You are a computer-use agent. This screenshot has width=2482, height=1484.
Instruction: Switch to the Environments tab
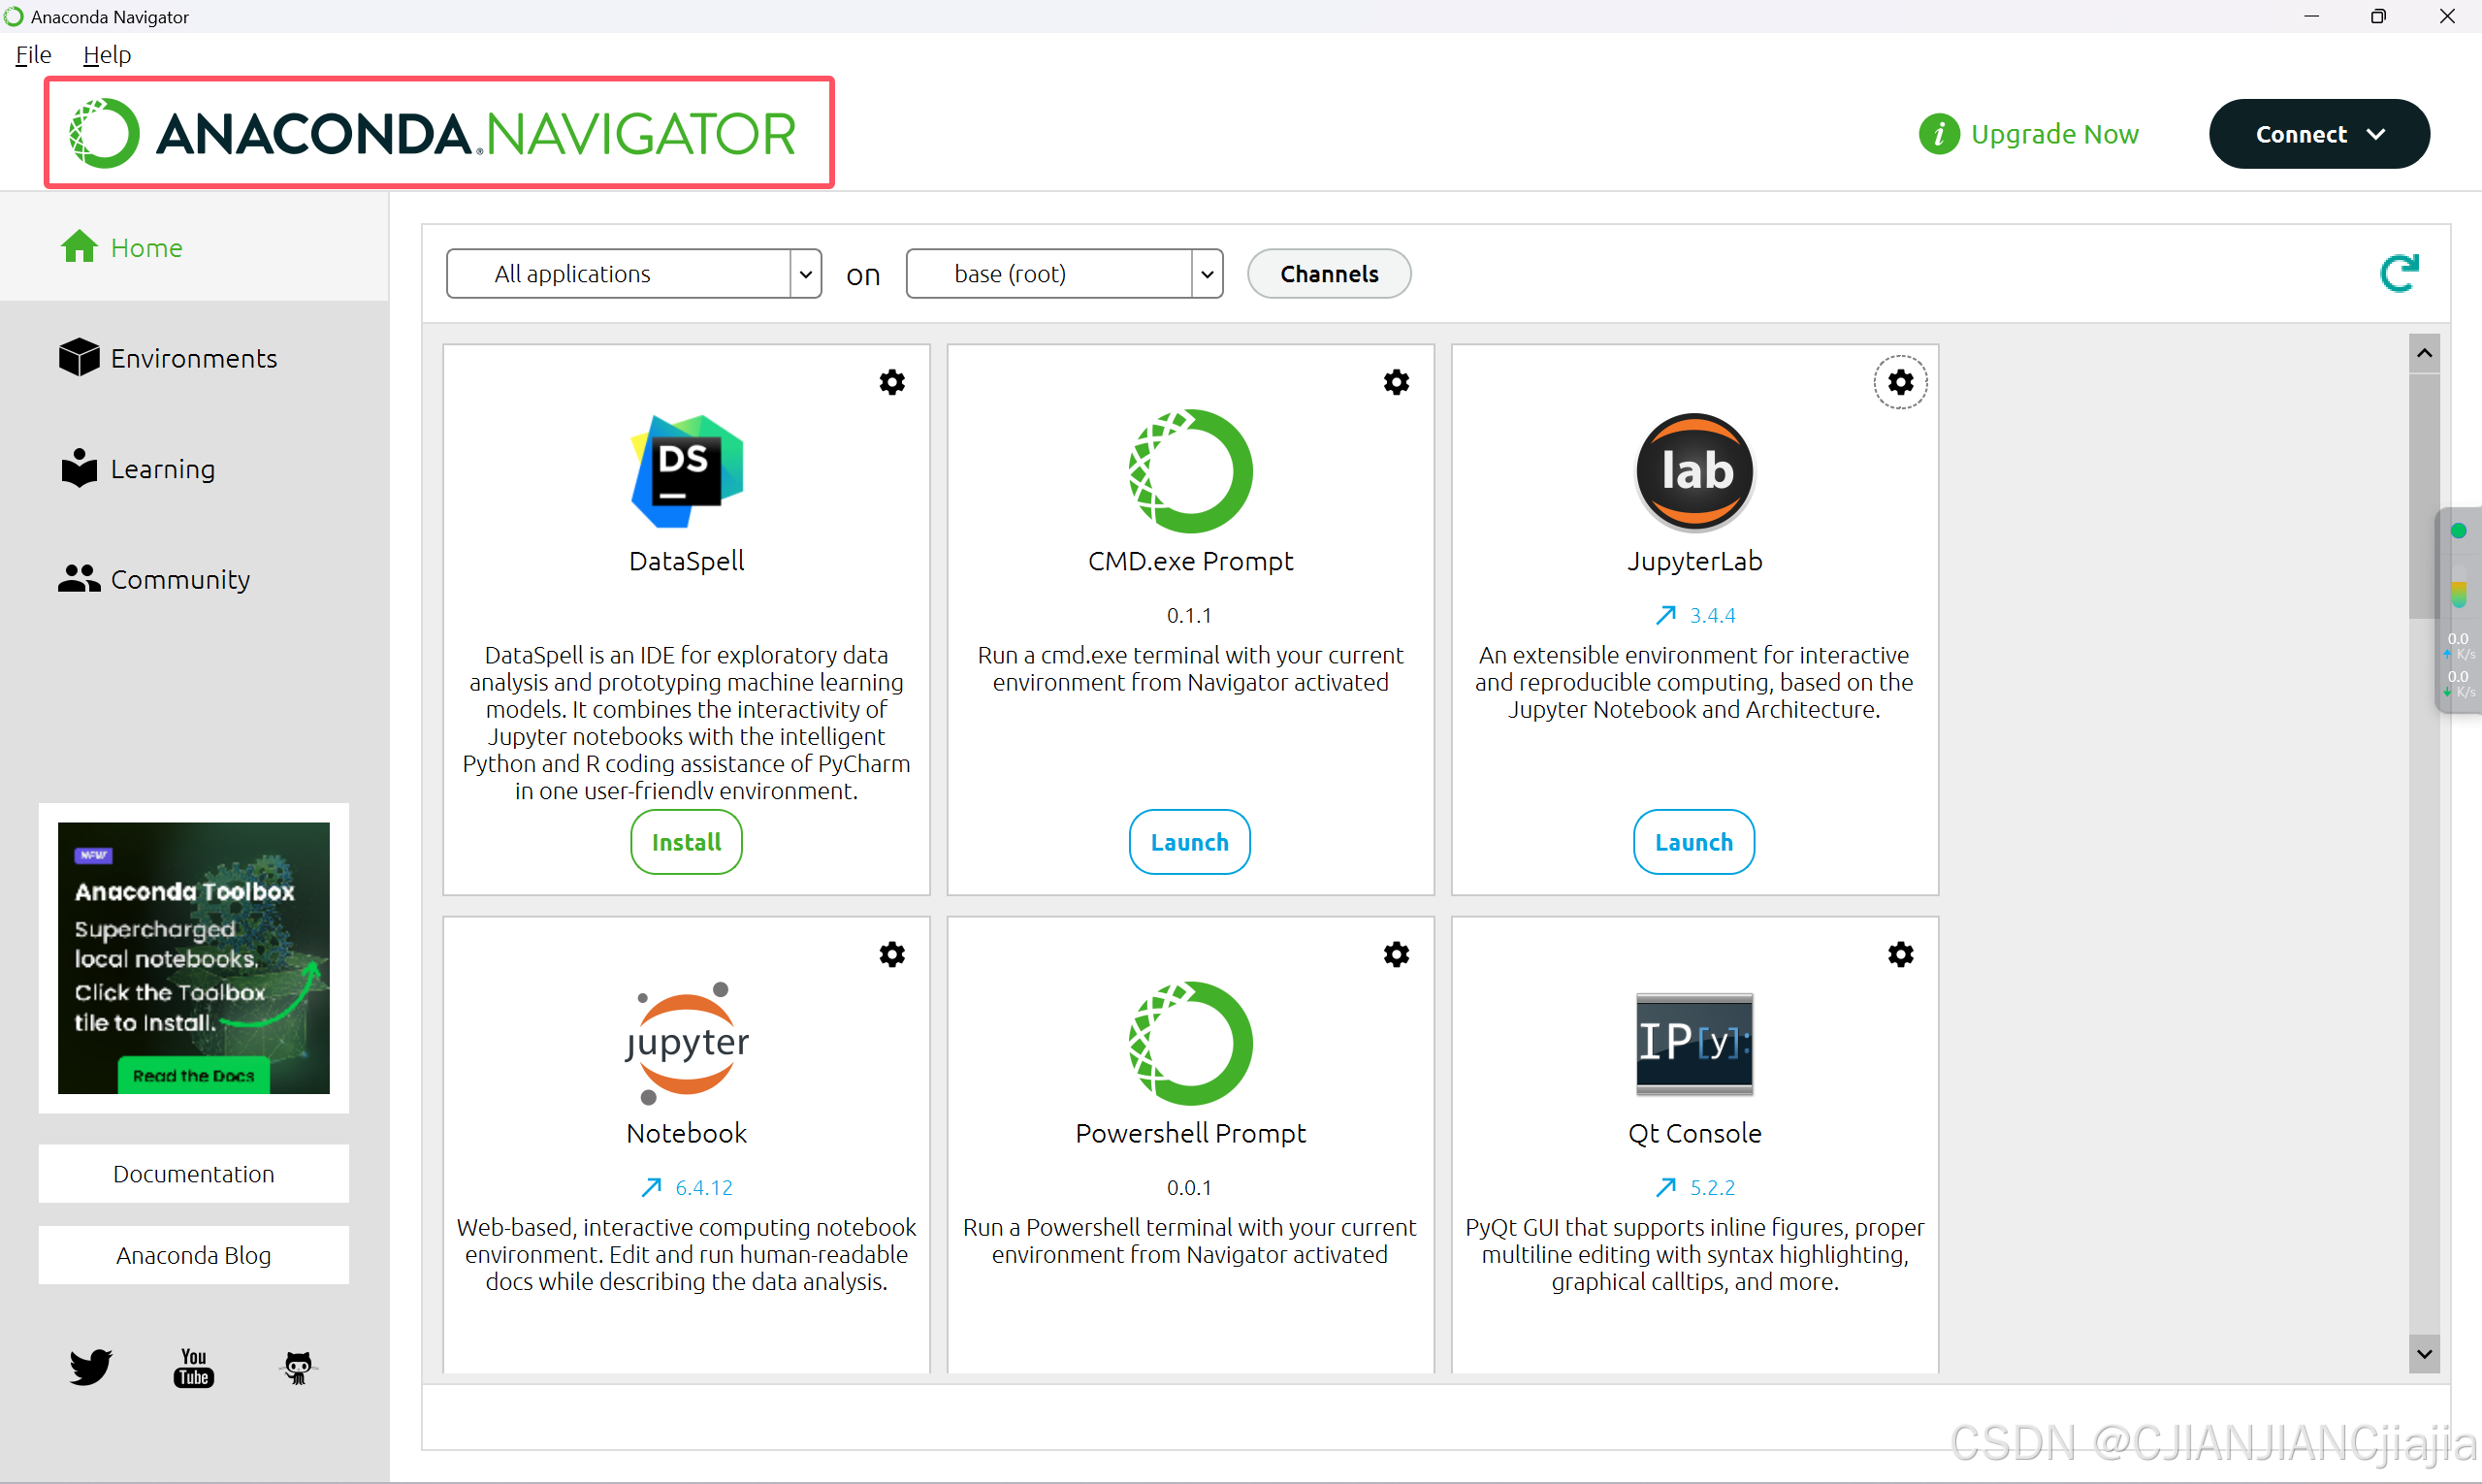(x=193, y=358)
